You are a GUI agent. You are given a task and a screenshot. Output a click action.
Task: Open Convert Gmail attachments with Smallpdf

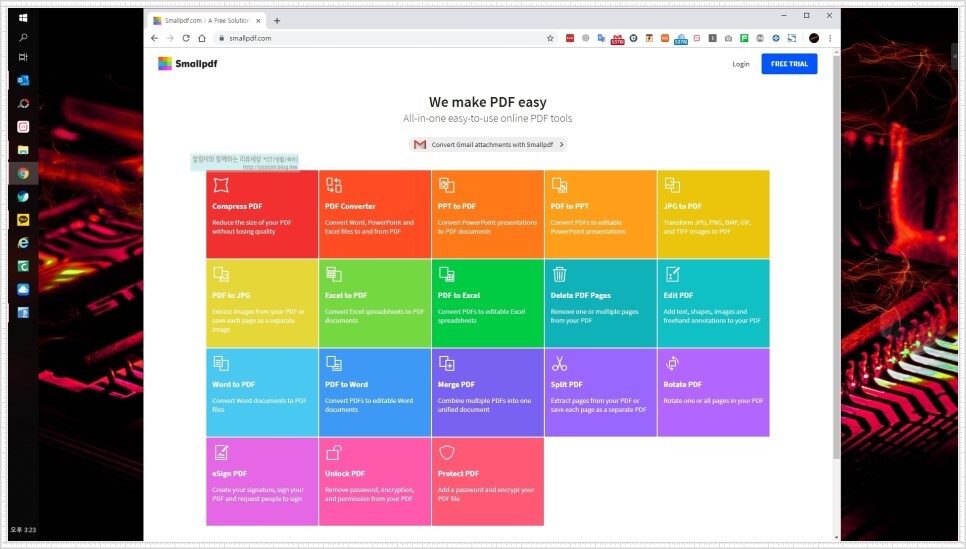(x=488, y=144)
